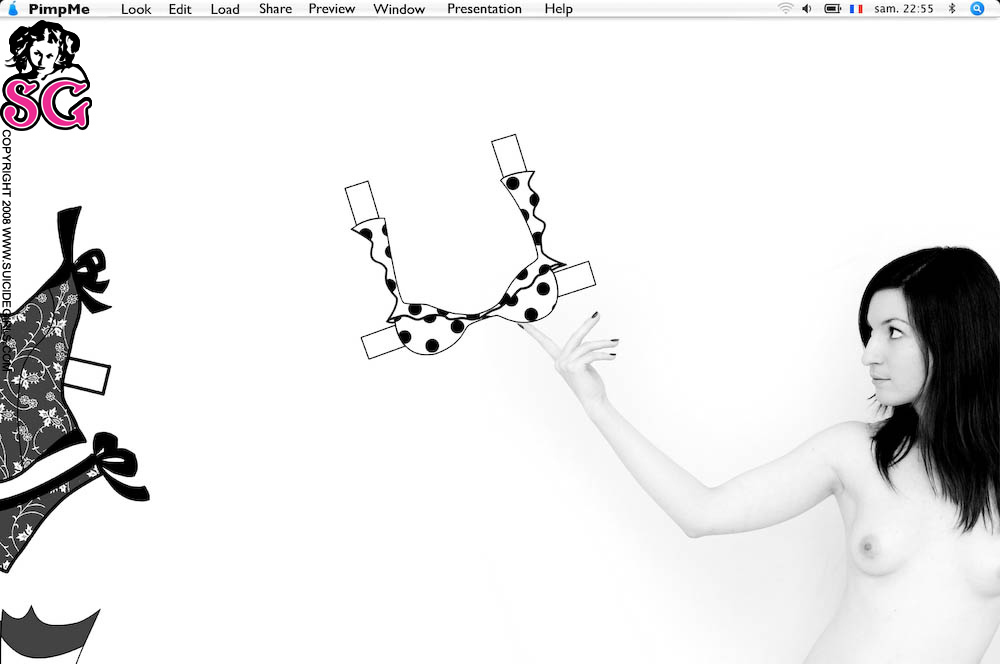Click the battery status icon
This screenshot has width=1000, height=664.
(832, 8)
